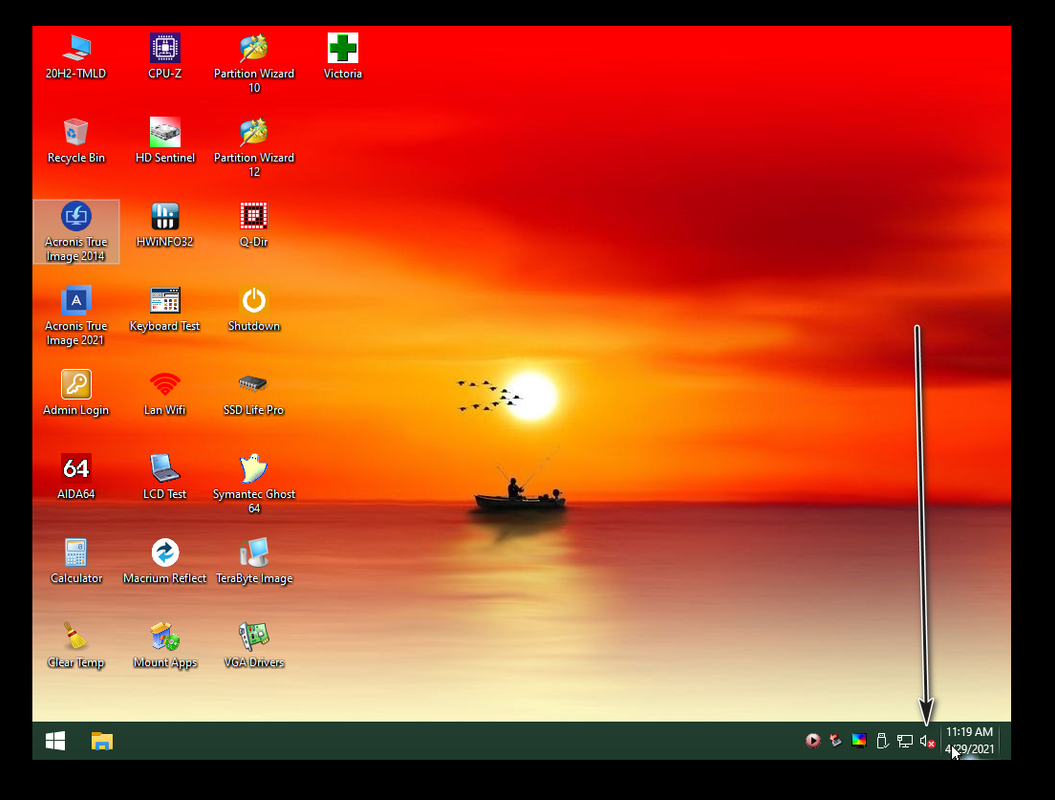This screenshot has width=1055, height=800.
Task: Select Symantec Ghost 64 icon
Action: (x=254, y=484)
